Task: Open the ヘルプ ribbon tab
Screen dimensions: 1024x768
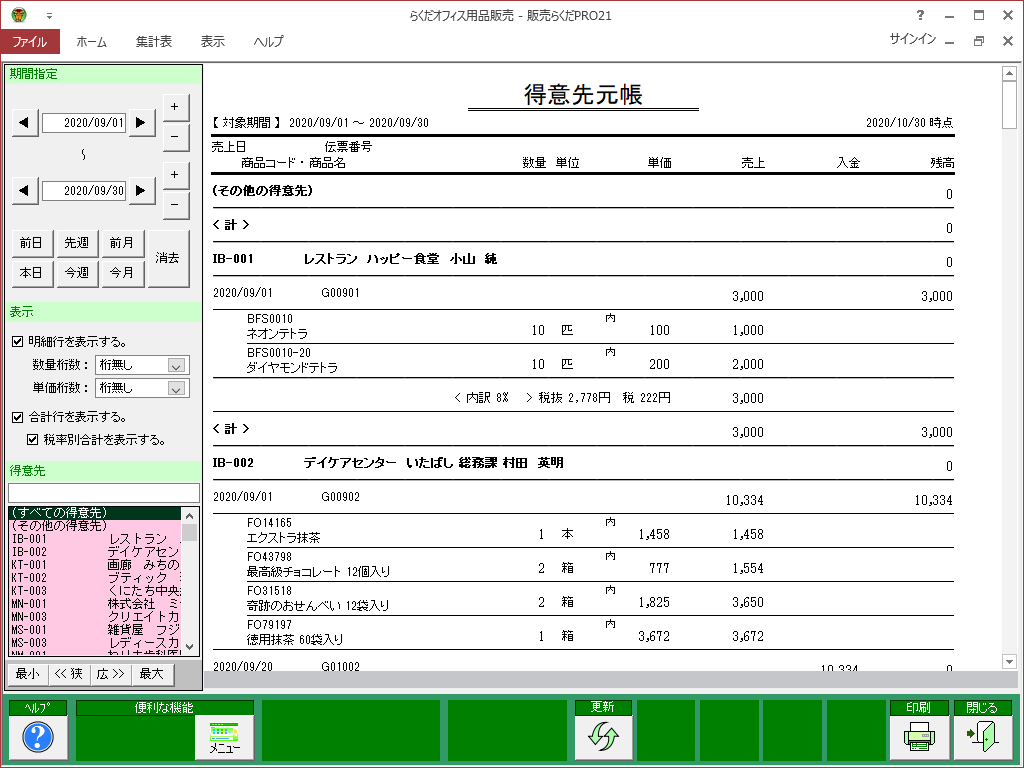Action: [x=268, y=41]
